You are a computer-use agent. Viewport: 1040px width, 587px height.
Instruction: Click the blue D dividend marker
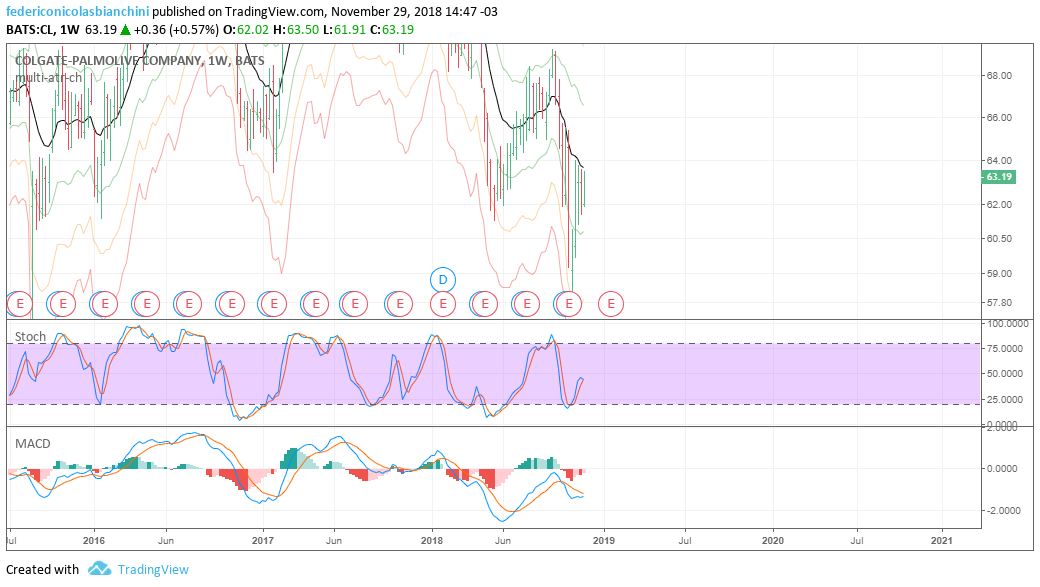[x=442, y=280]
